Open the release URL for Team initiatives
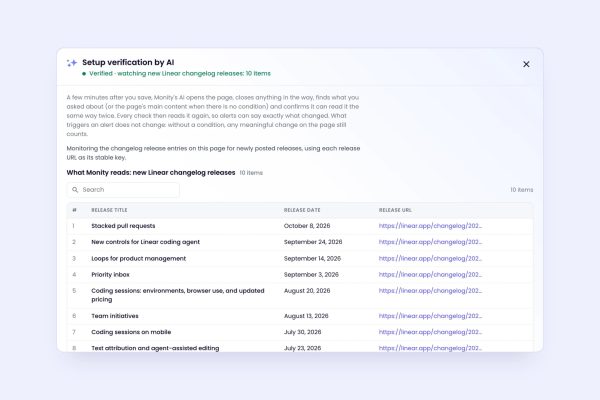 point(430,316)
